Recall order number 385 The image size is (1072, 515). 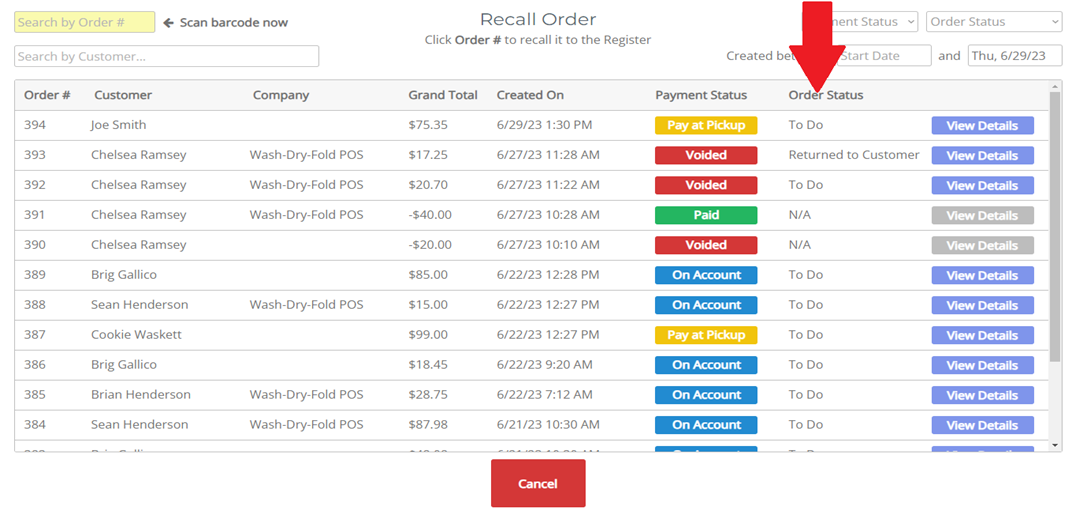tap(35, 395)
